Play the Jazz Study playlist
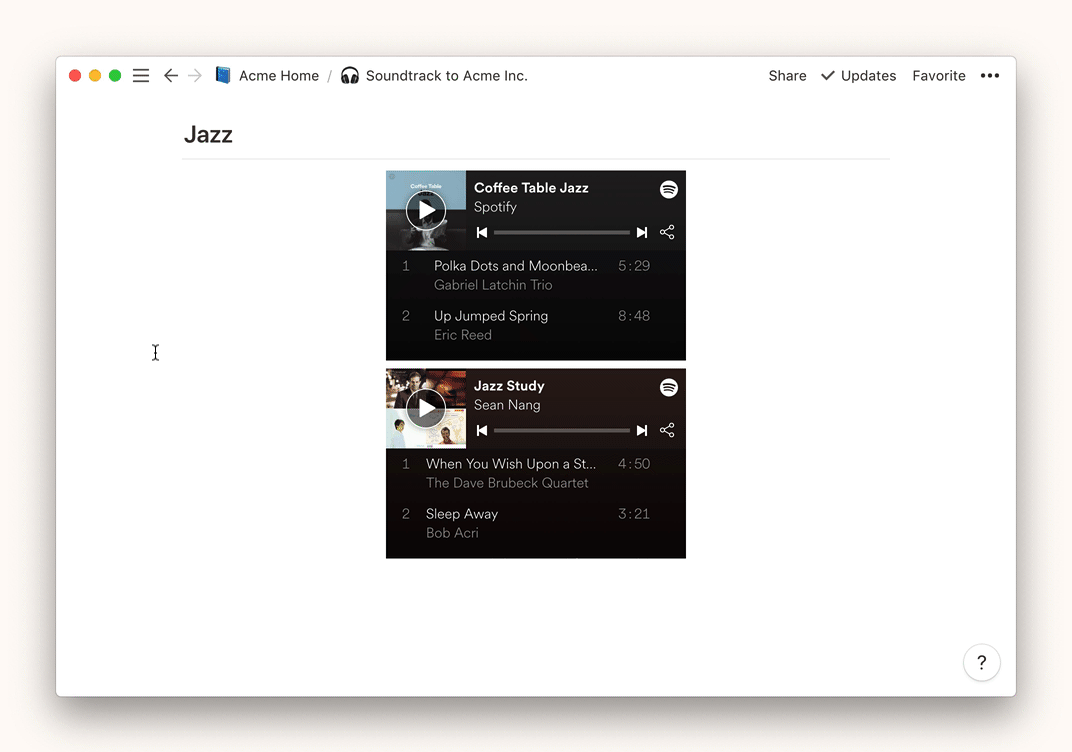The width and height of the screenshot is (1072, 752). pyautogui.click(x=426, y=408)
